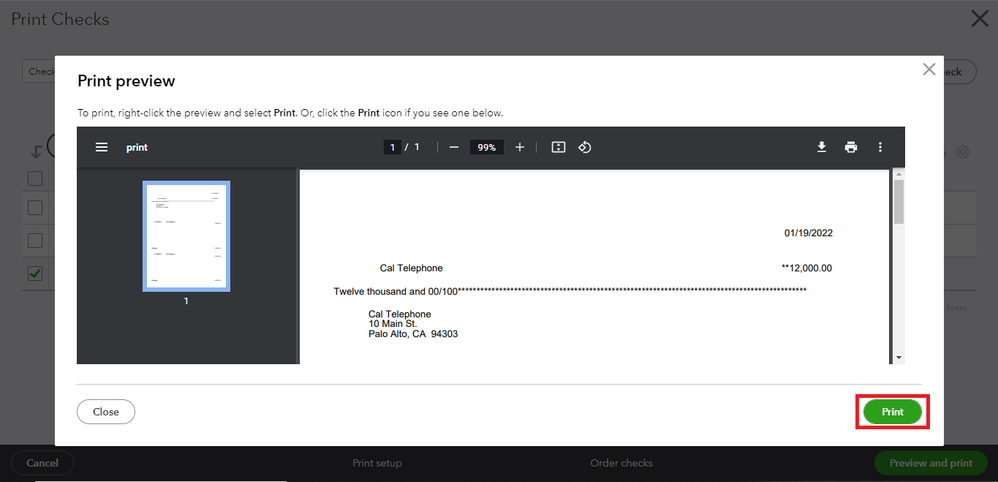
Task: Edit the page number field
Action: coord(392,147)
